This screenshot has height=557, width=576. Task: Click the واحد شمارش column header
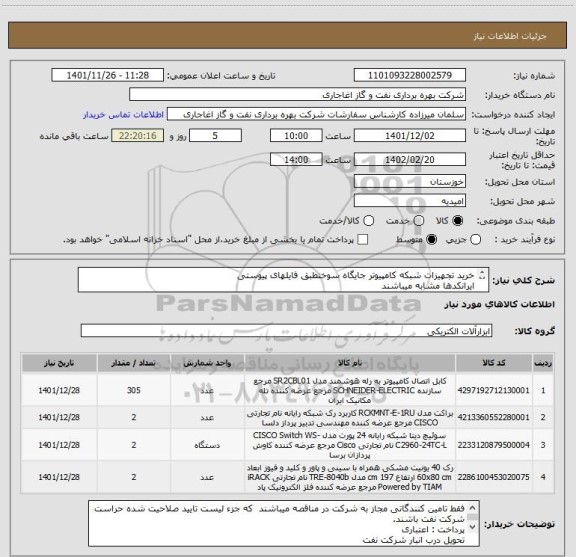pos(207,363)
